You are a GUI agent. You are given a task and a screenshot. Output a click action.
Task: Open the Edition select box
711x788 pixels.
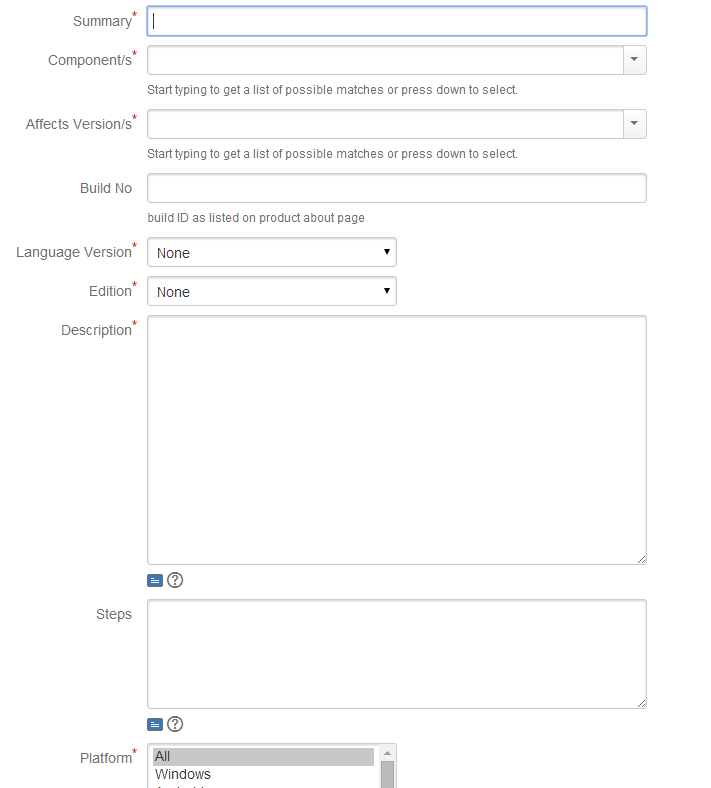click(272, 291)
